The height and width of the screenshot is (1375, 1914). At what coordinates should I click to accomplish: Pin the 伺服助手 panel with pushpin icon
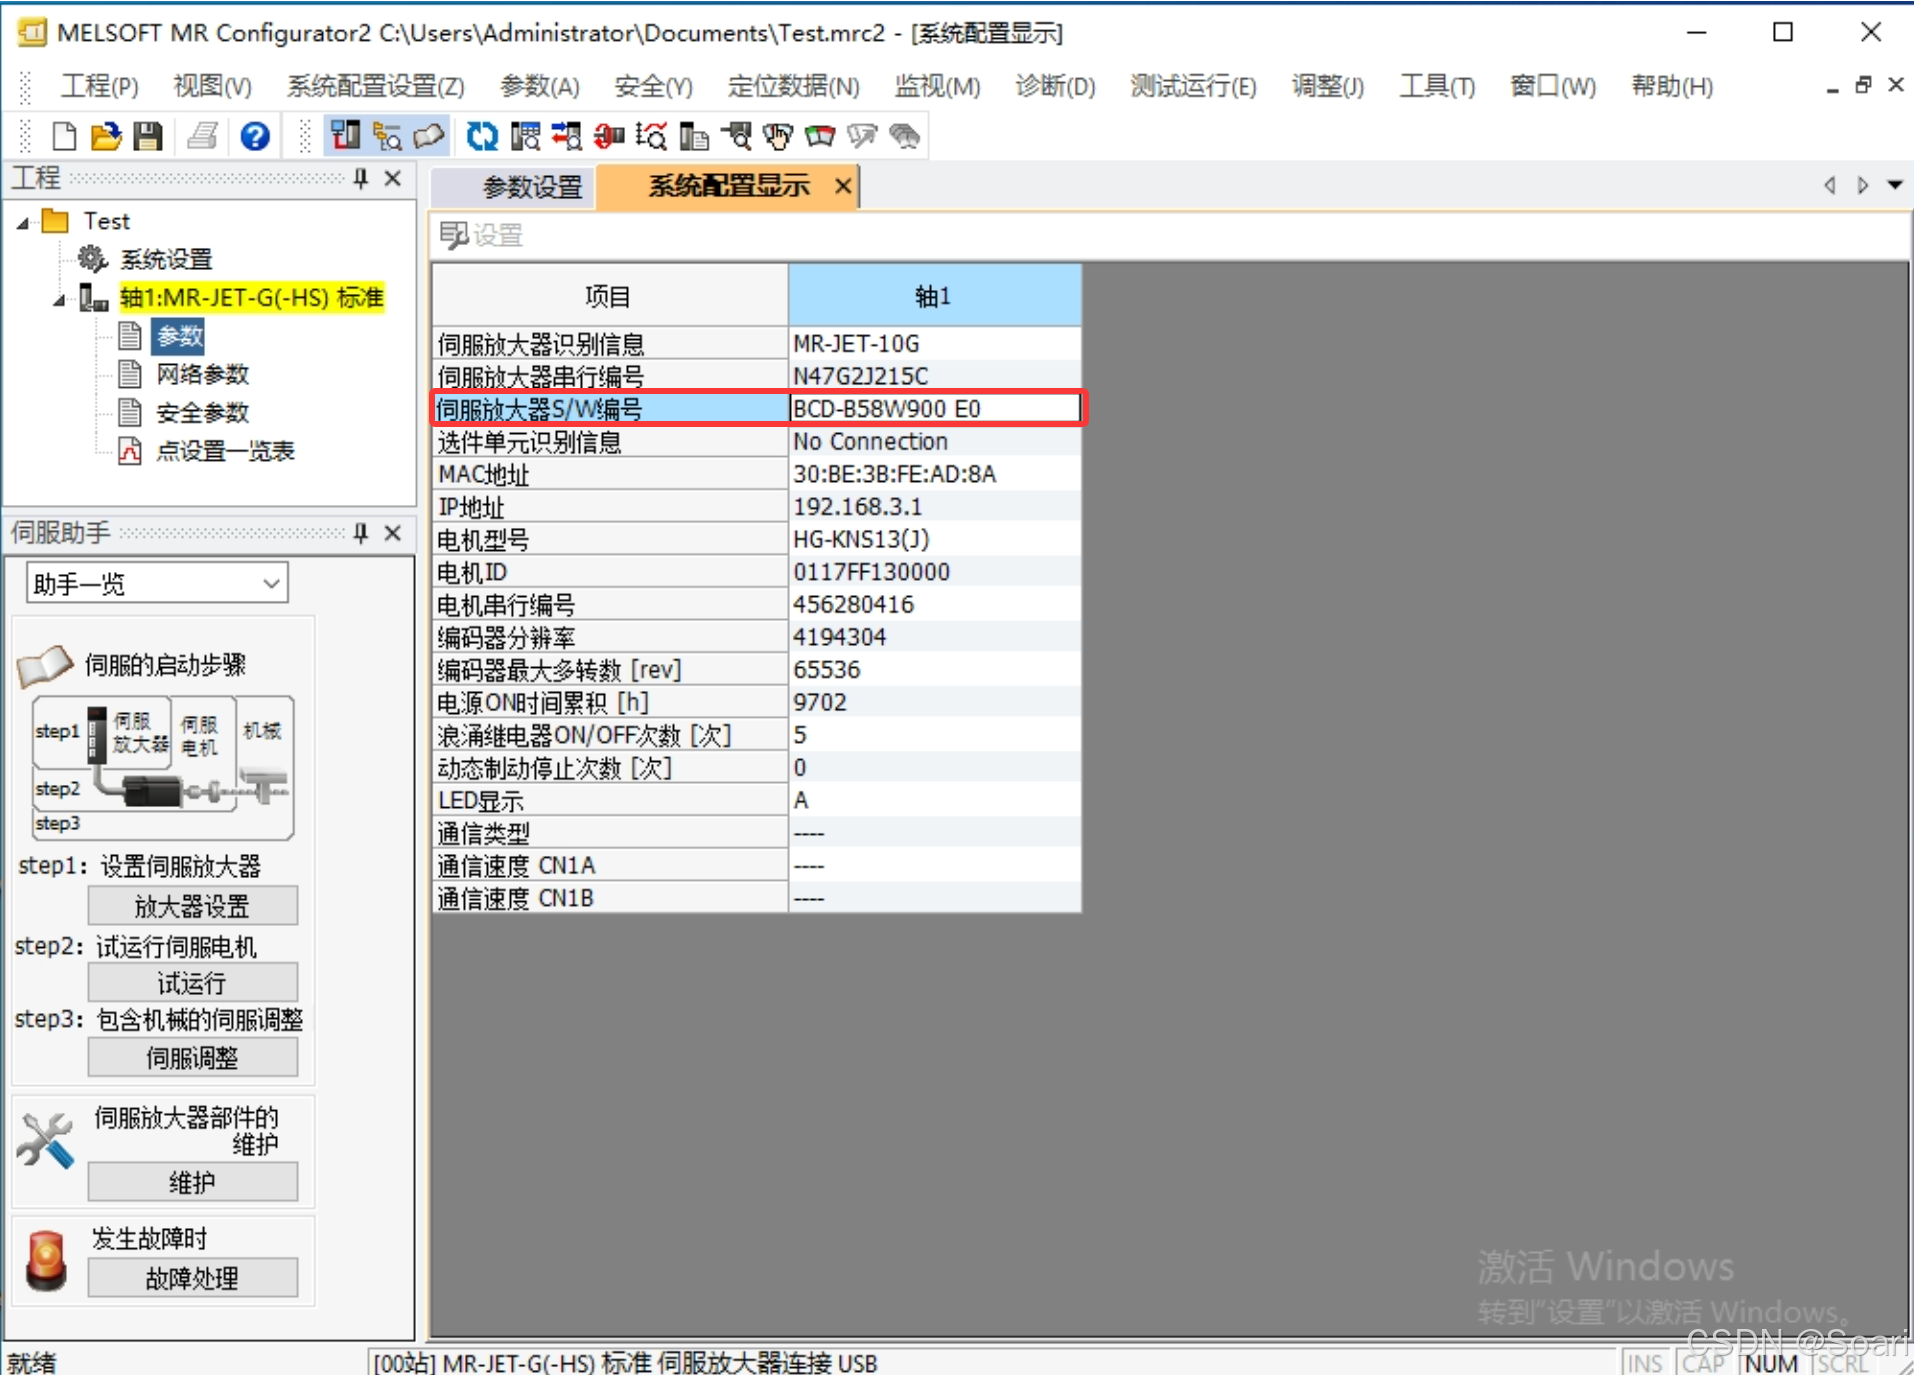(361, 533)
